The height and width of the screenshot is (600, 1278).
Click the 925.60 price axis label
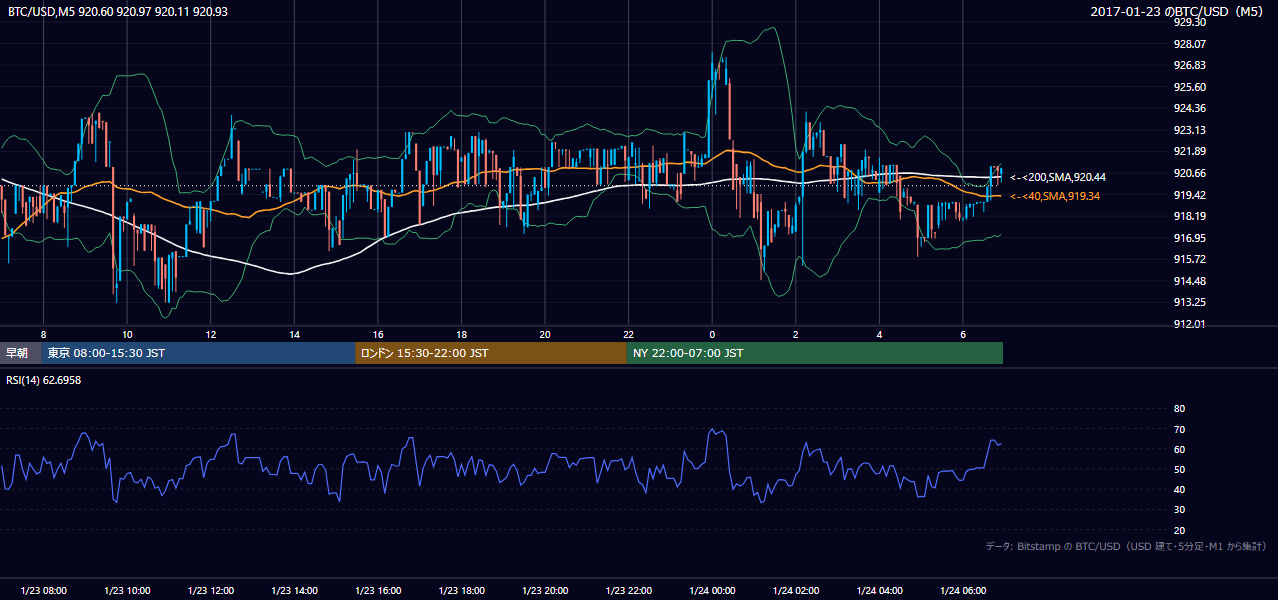pyautogui.click(x=1189, y=87)
